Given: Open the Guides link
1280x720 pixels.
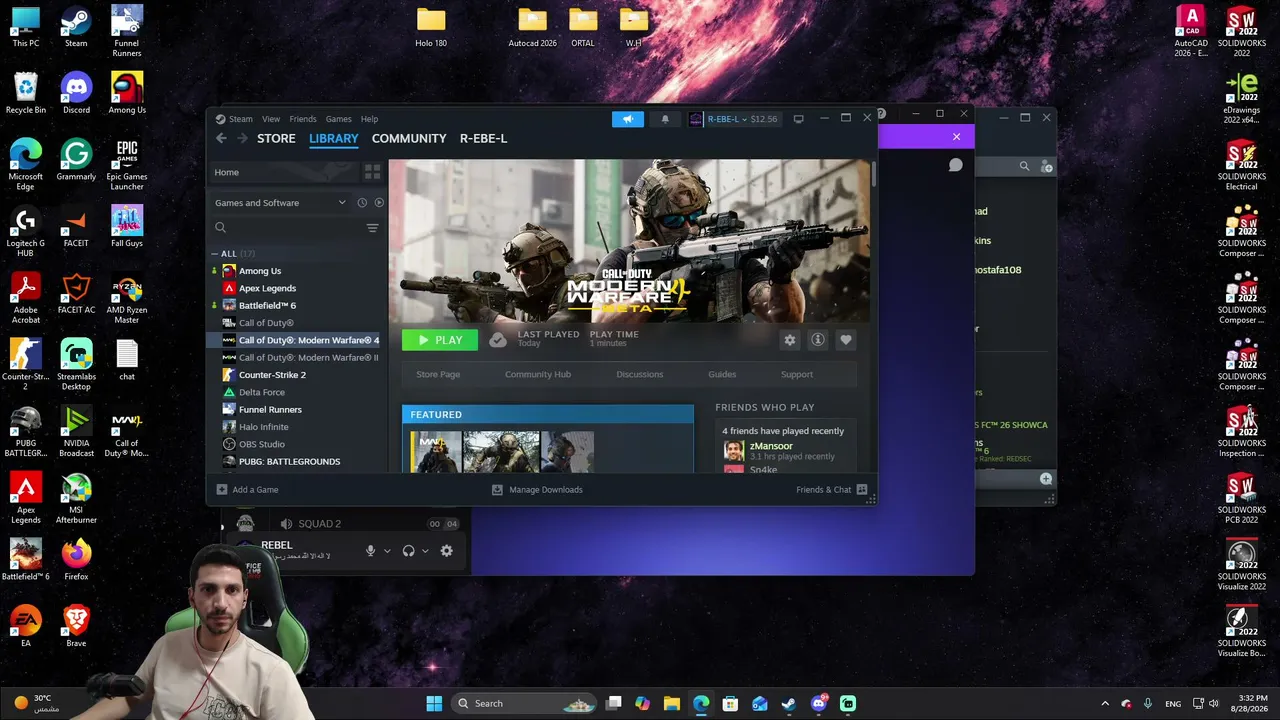Looking at the screenshot, I should pyautogui.click(x=722, y=374).
